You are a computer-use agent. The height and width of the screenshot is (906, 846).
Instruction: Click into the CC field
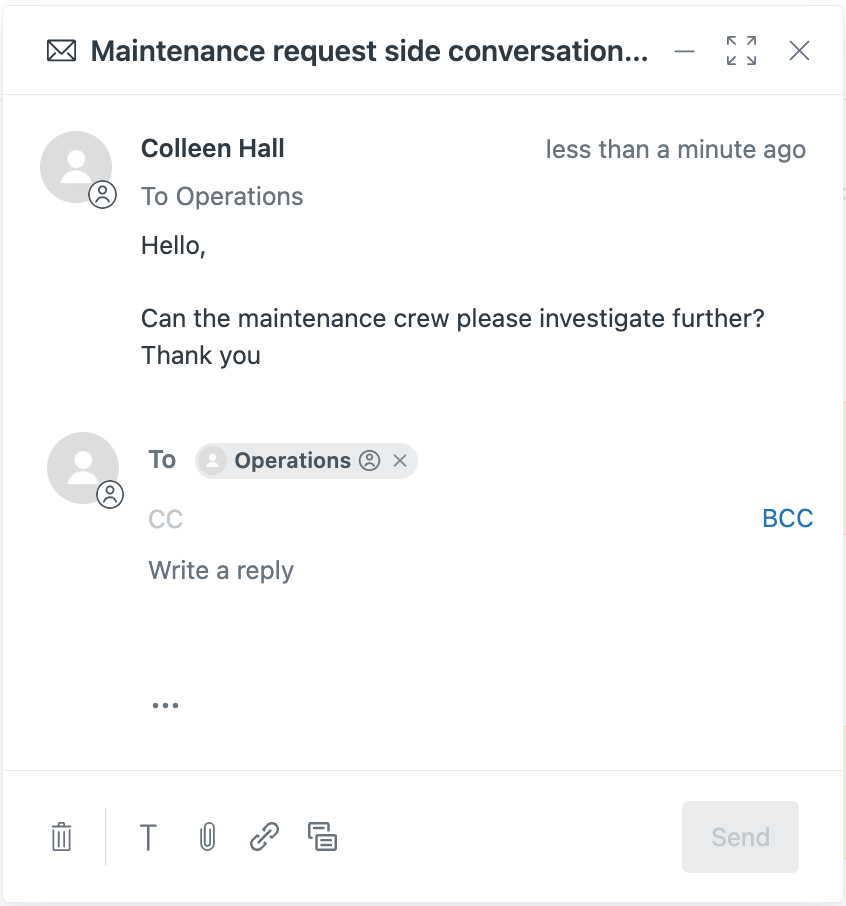(x=166, y=518)
